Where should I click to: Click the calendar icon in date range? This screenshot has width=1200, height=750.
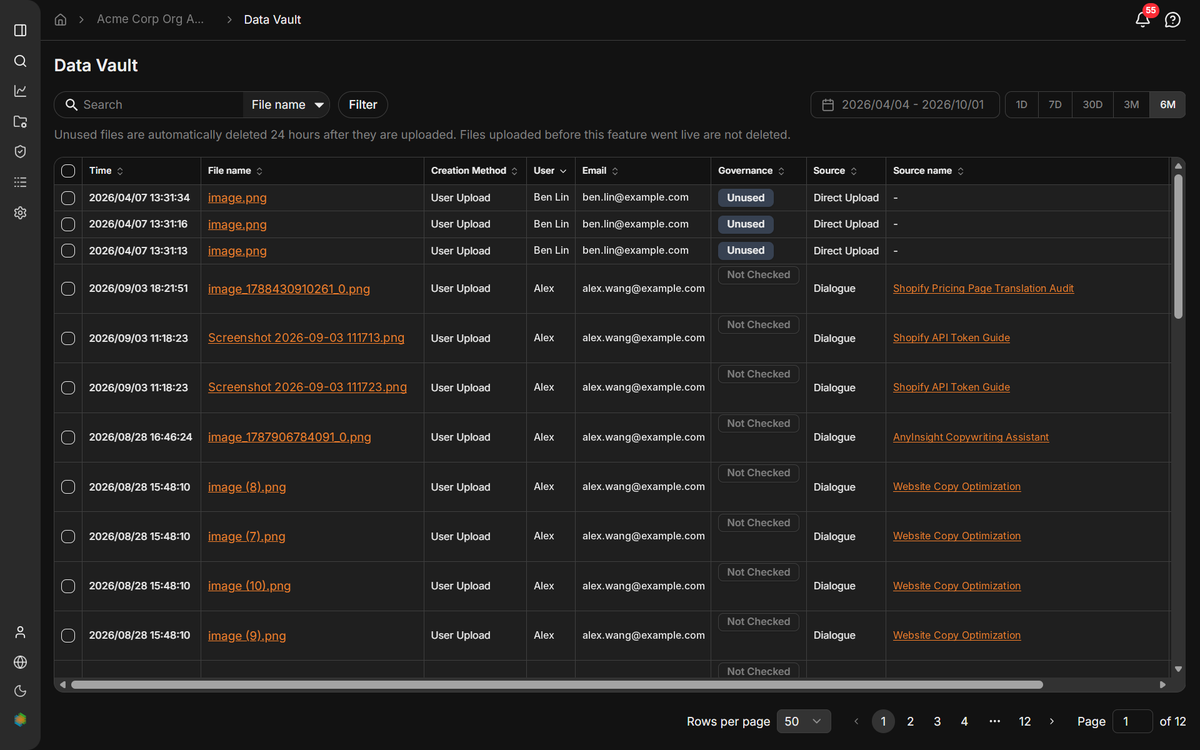tap(828, 104)
